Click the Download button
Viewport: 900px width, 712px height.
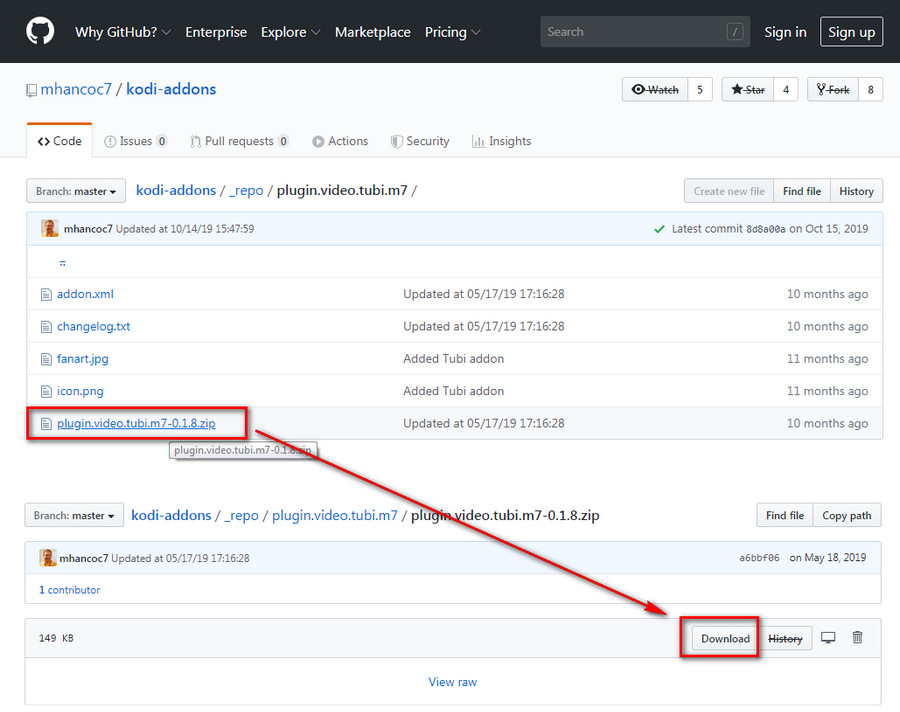pyautogui.click(x=725, y=639)
